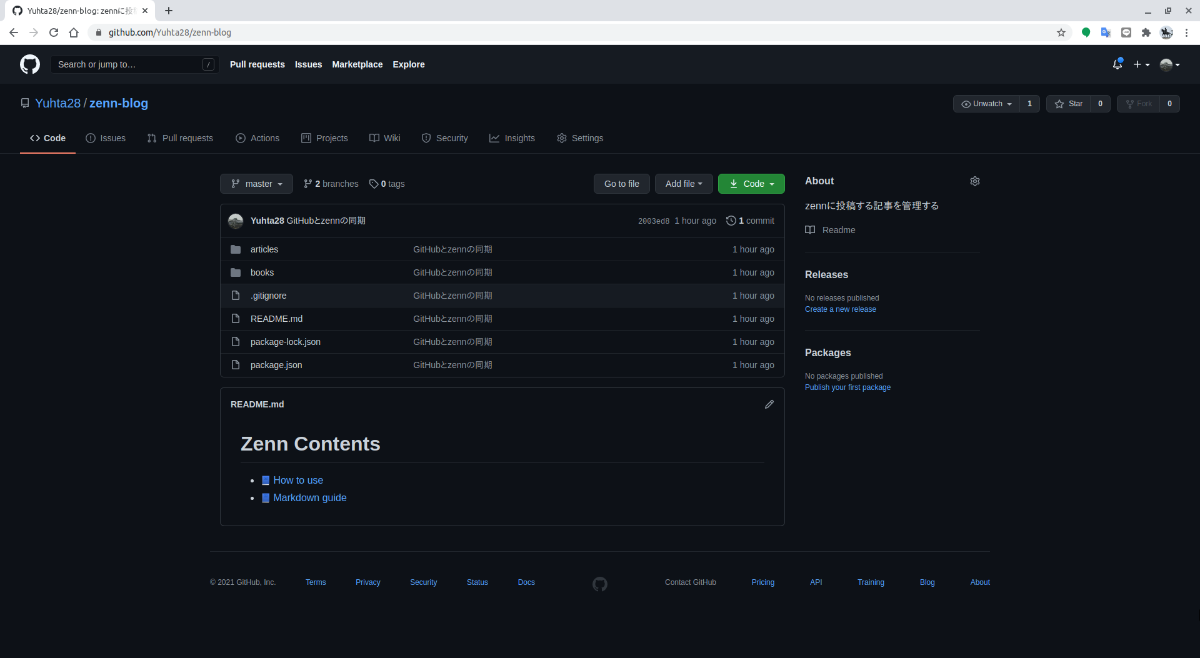Click the browser back arrow
The image size is (1200, 658).
tap(14, 32)
